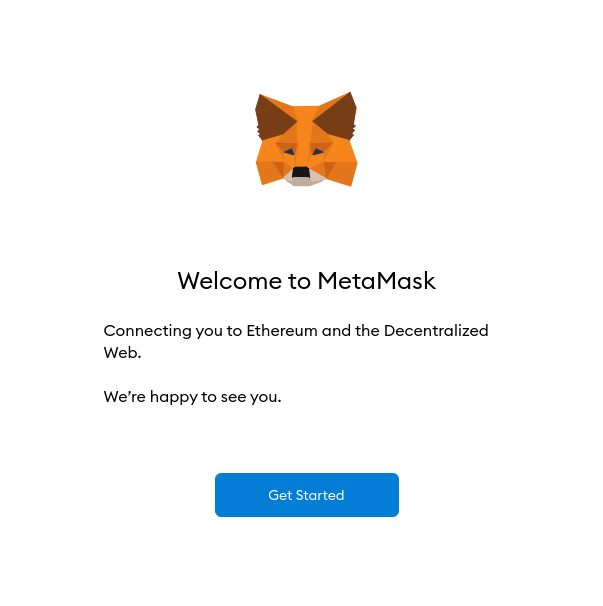This screenshot has height=606, width=603.
Task: Click the word Get on blue button
Action: tap(280, 495)
